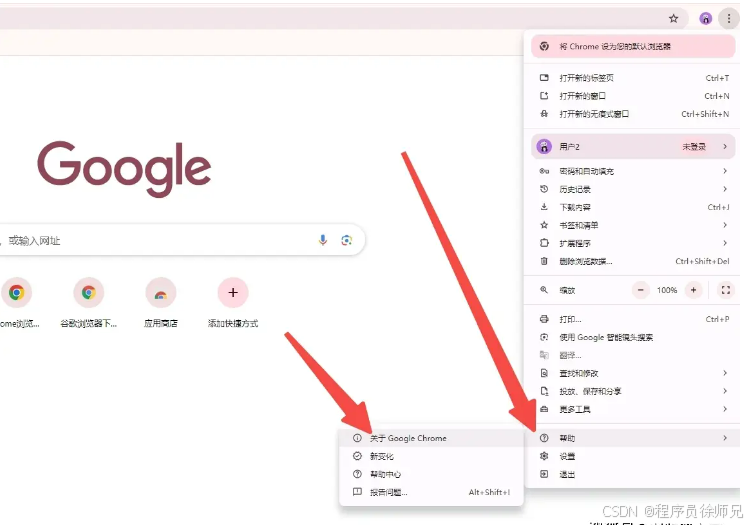This screenshot has height=525, width=751.
Task: Expand more tools submenu chevron
Action: tap(725, 409)
